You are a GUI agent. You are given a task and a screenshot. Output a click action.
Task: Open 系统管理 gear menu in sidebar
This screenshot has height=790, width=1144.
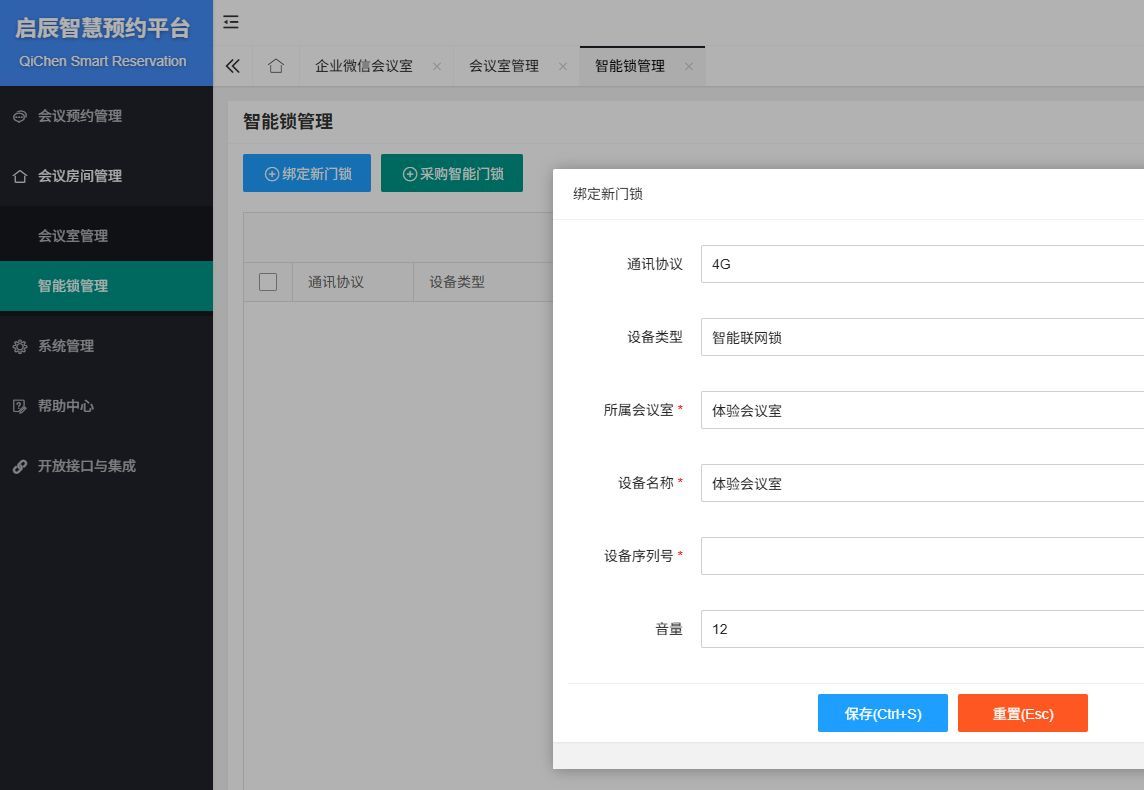(x=66, y=346)
